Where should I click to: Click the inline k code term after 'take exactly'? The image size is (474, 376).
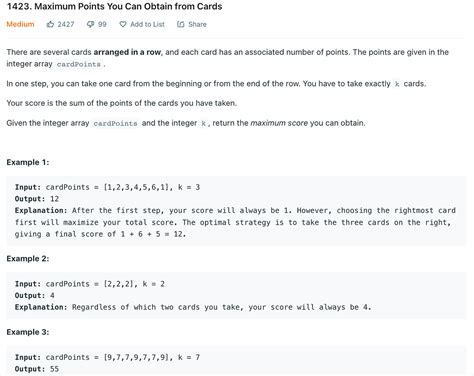pos(397,84)
